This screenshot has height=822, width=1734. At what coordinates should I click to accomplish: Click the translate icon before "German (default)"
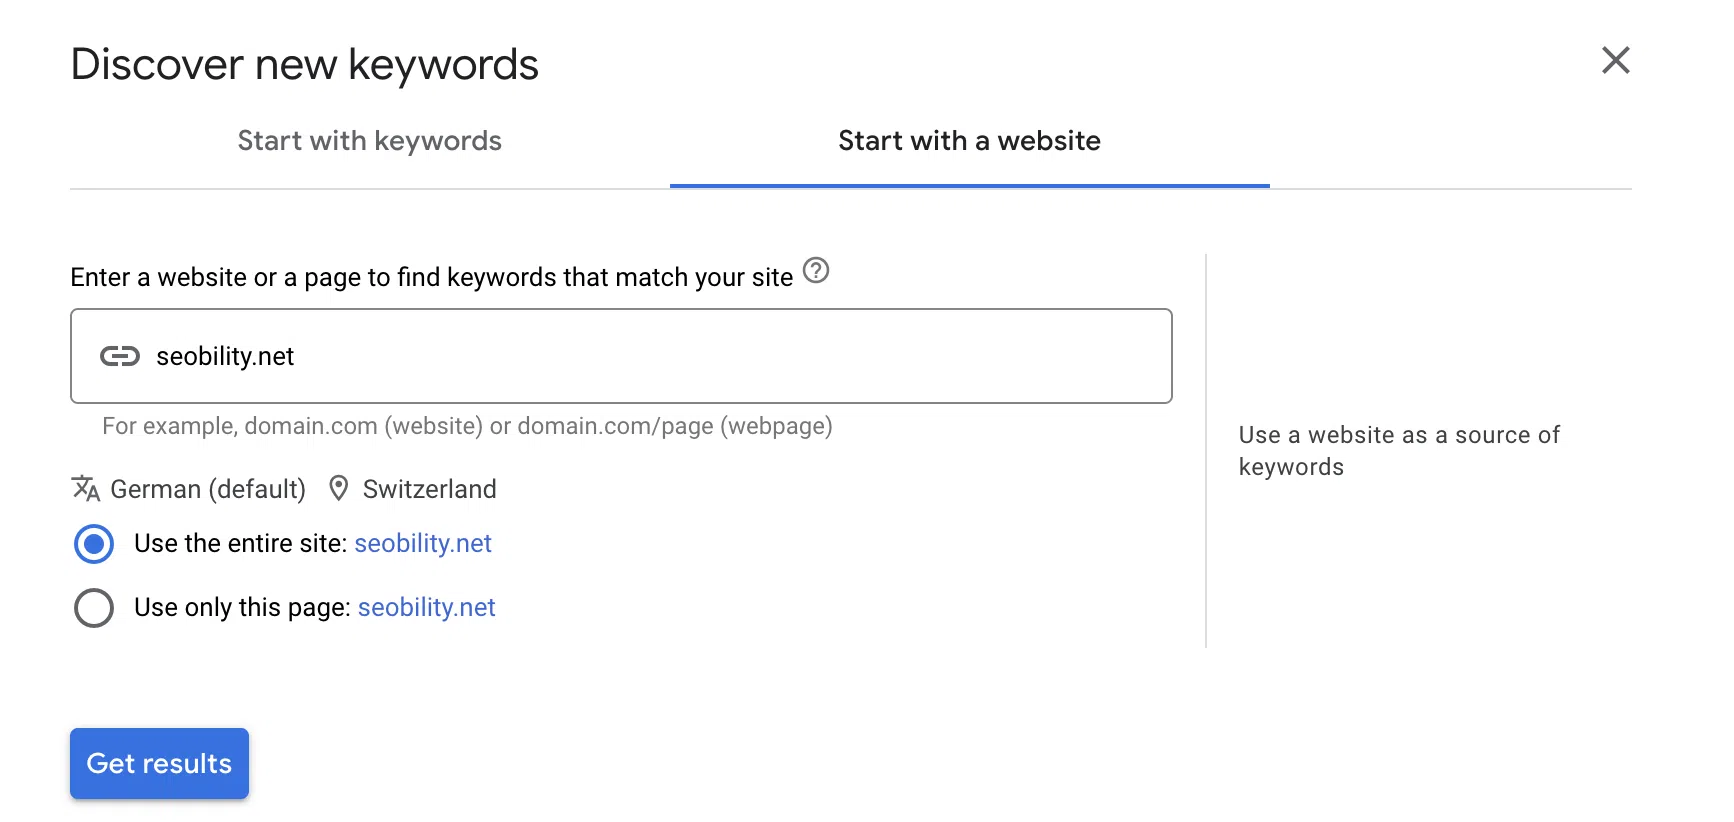coord(86,489)
